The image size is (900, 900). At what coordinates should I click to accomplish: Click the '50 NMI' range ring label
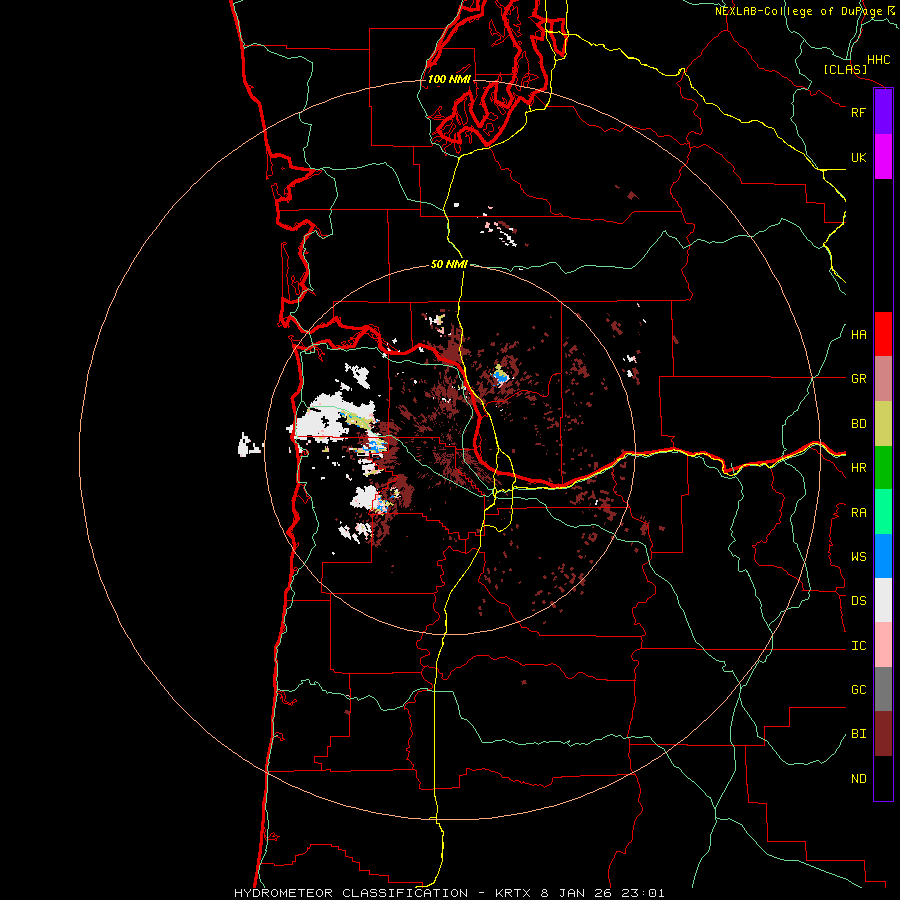pos(449,264)
